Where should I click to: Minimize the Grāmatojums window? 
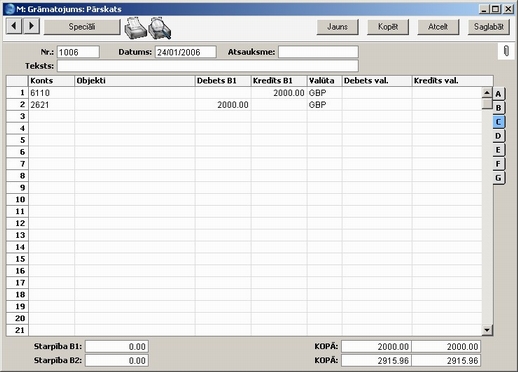(484, 9)
